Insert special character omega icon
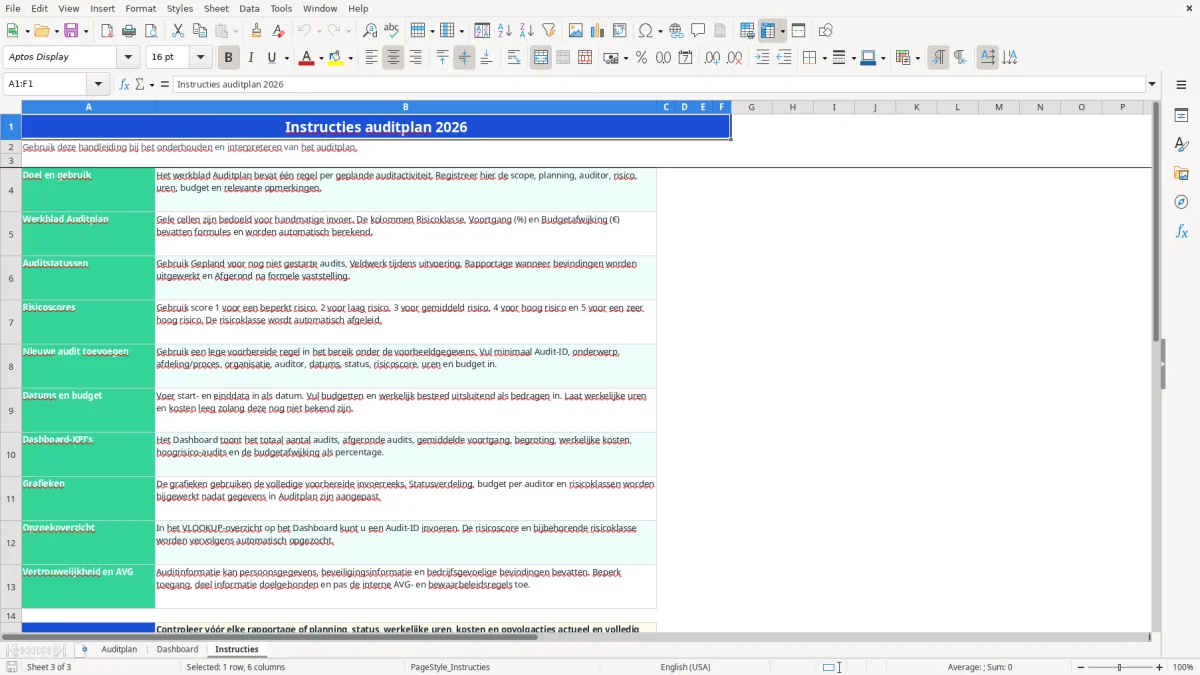The width and height of the screenshot is (1200, 675). [645, 31]
